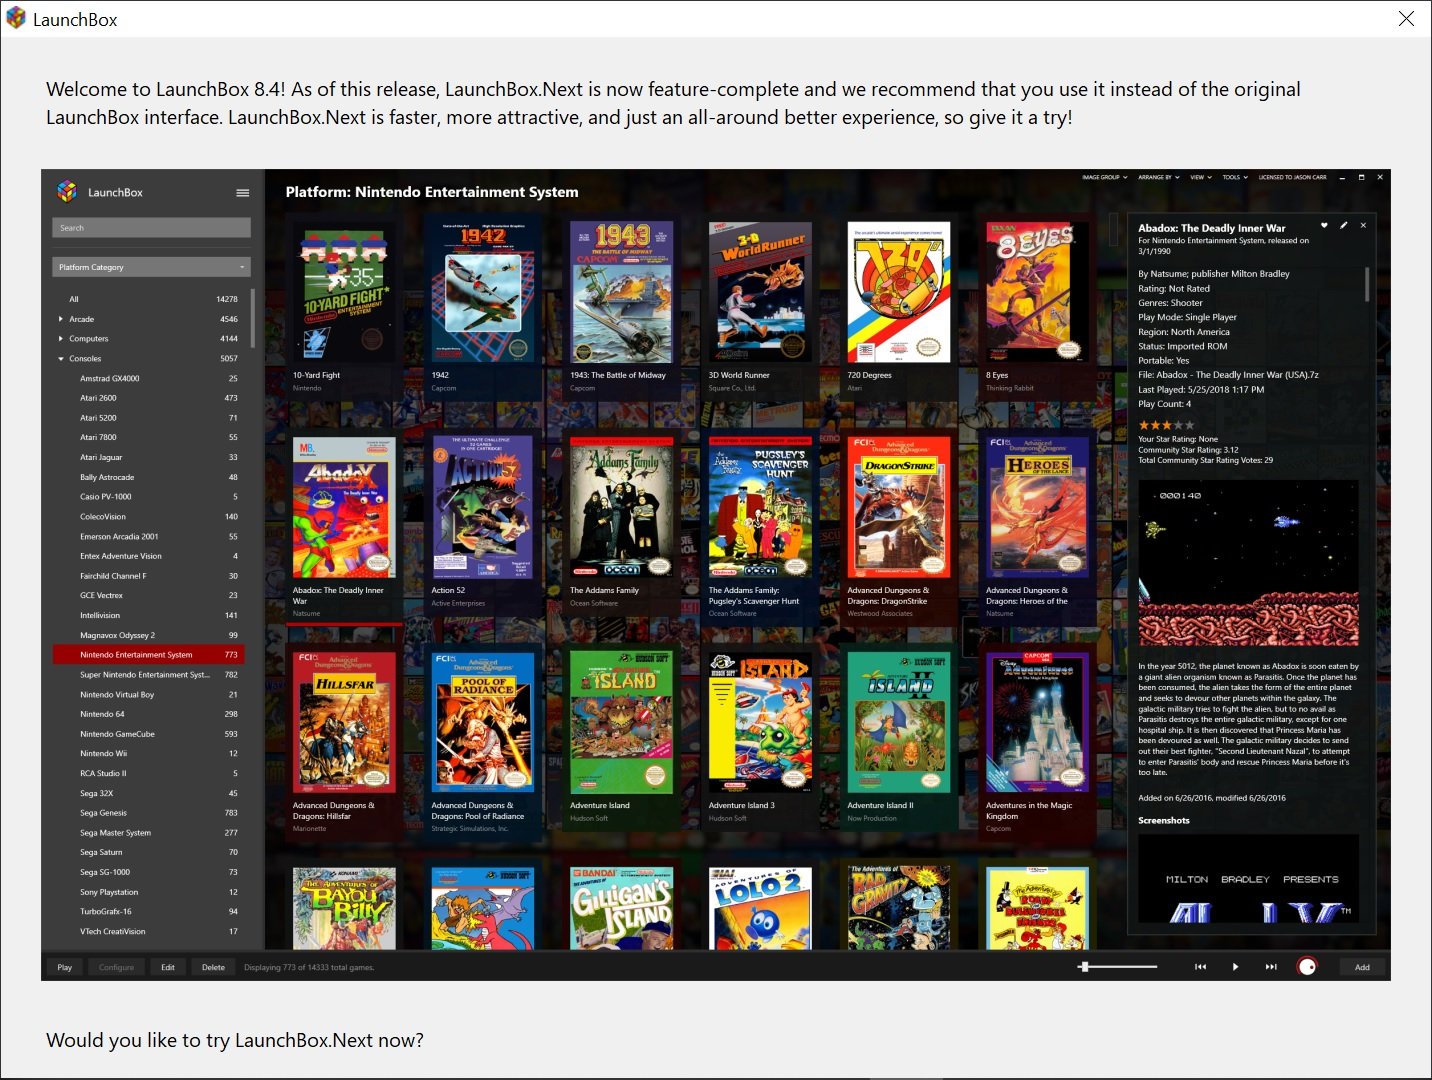This screenshot has height=1080, width=1432.
Task: Select The Addams Family game cover
Action: (x=621, y=507)
